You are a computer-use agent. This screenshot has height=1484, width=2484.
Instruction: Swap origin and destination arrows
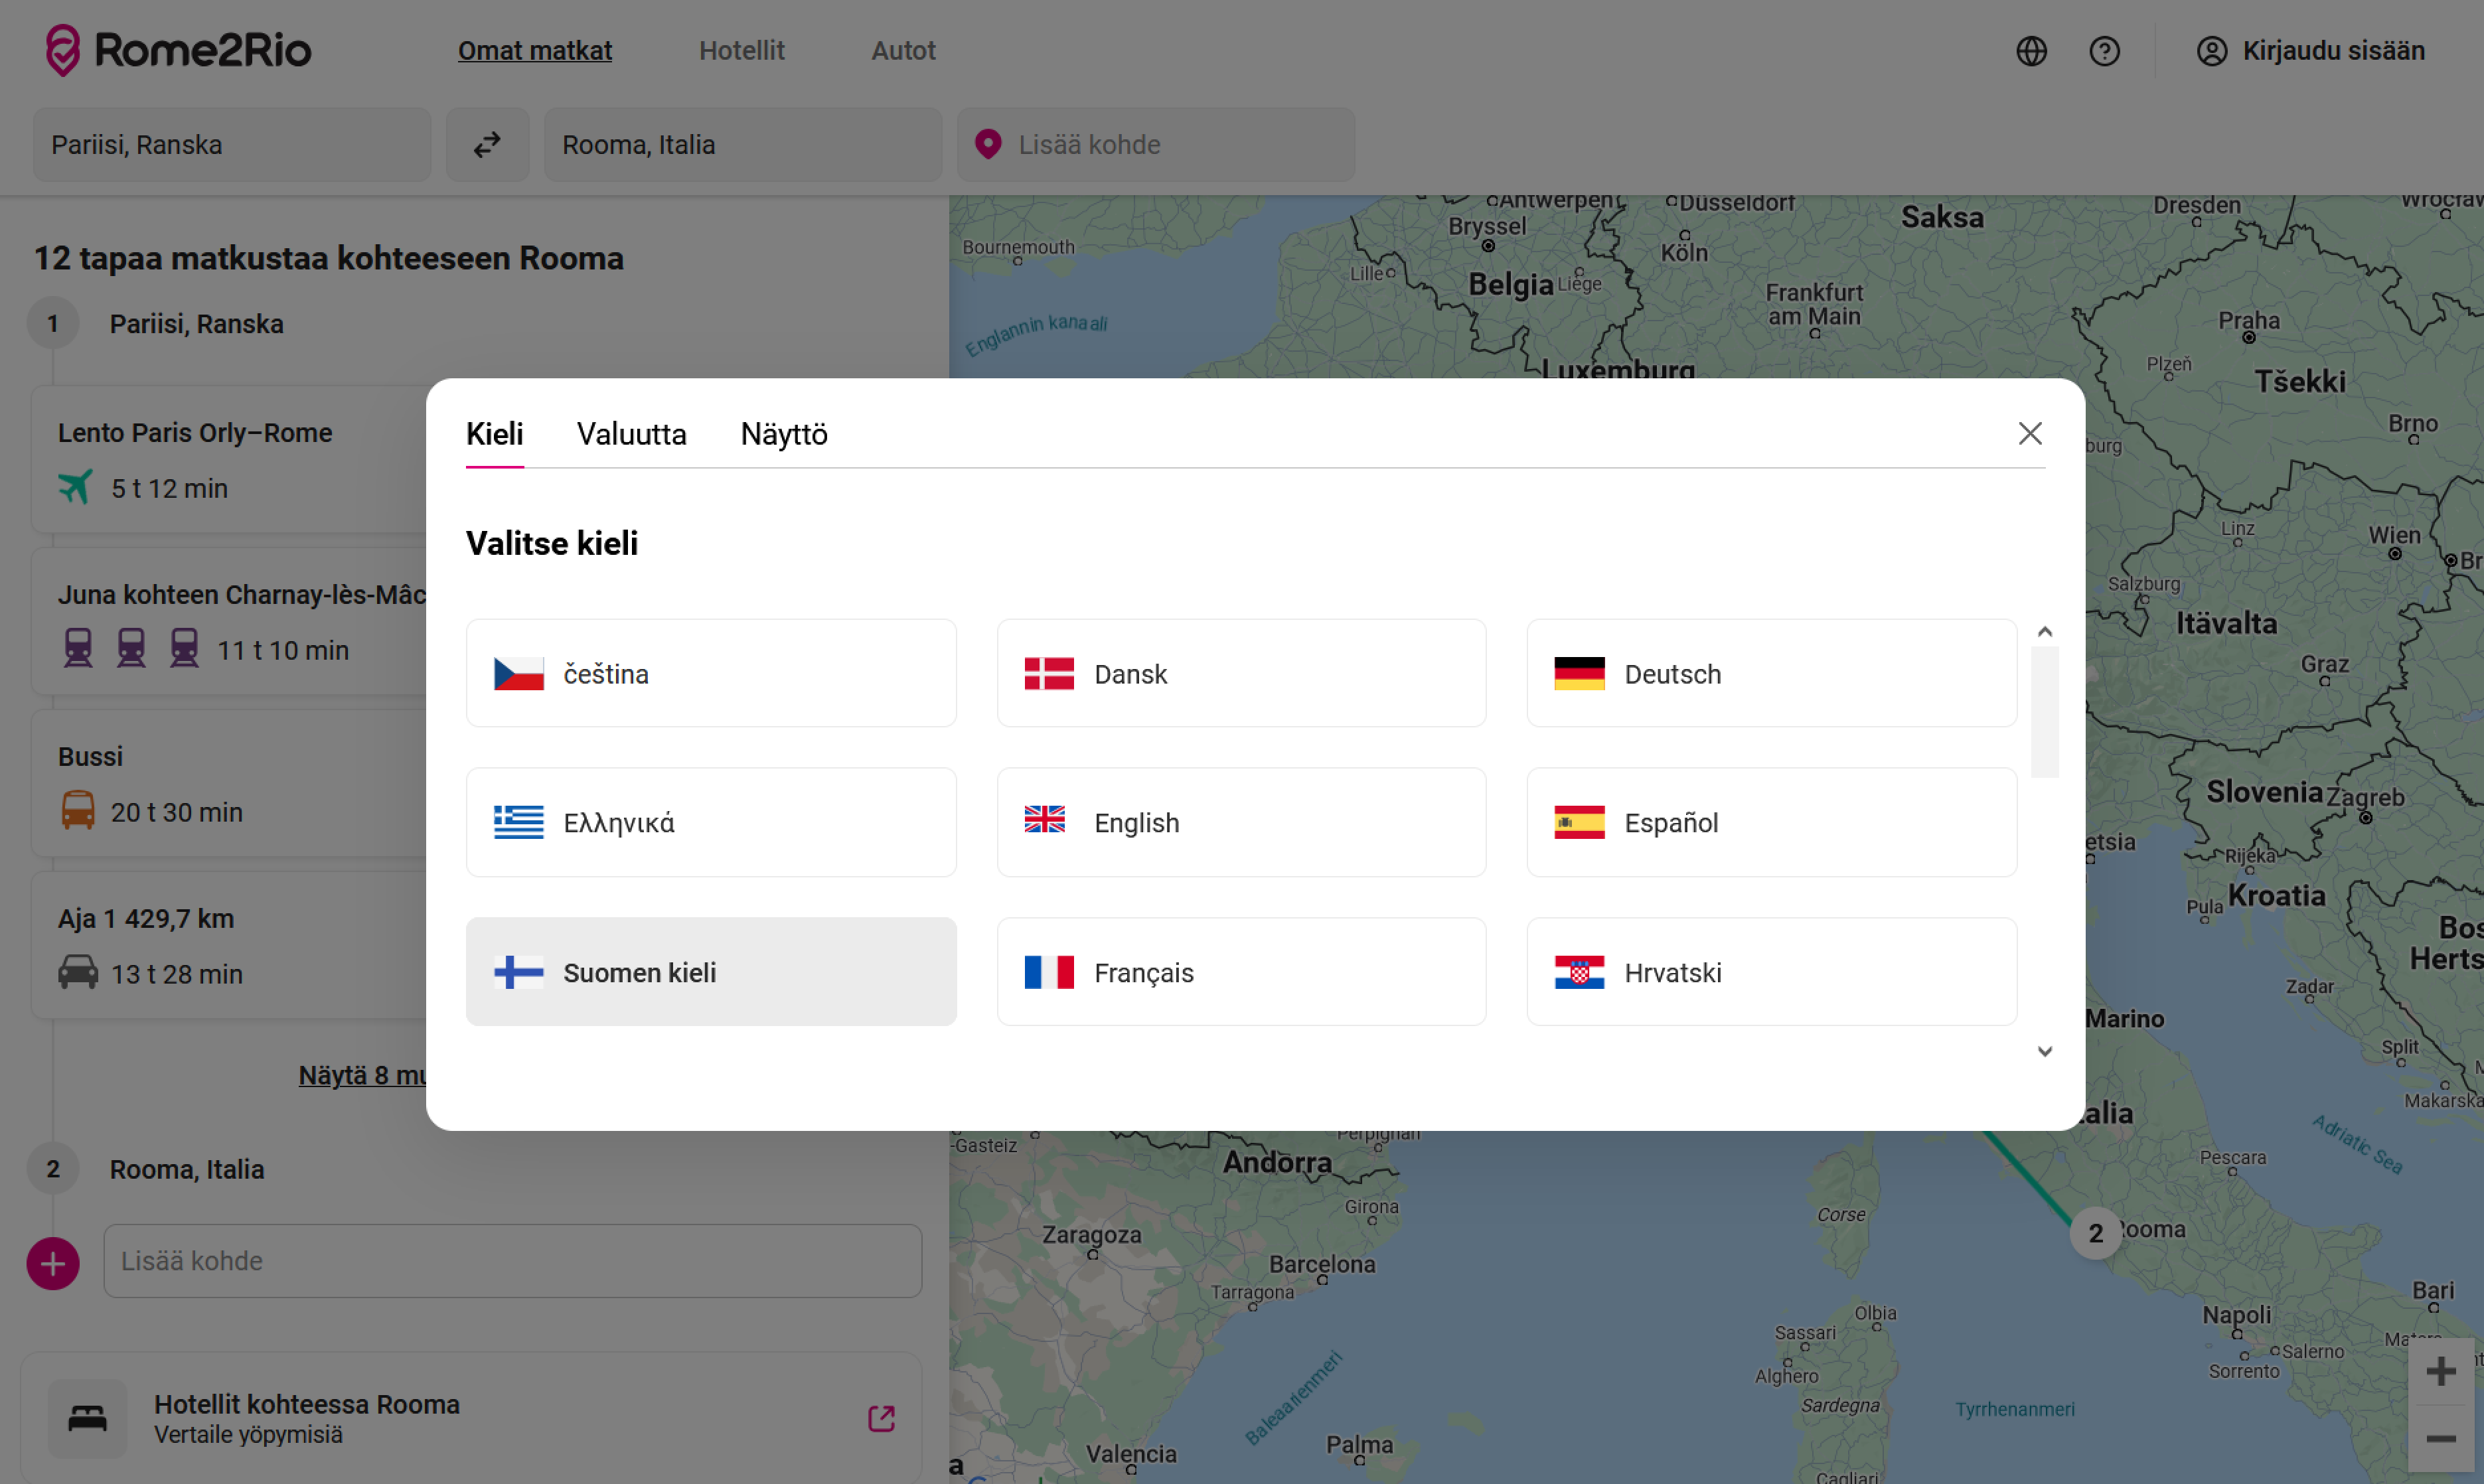pos(487,145)
